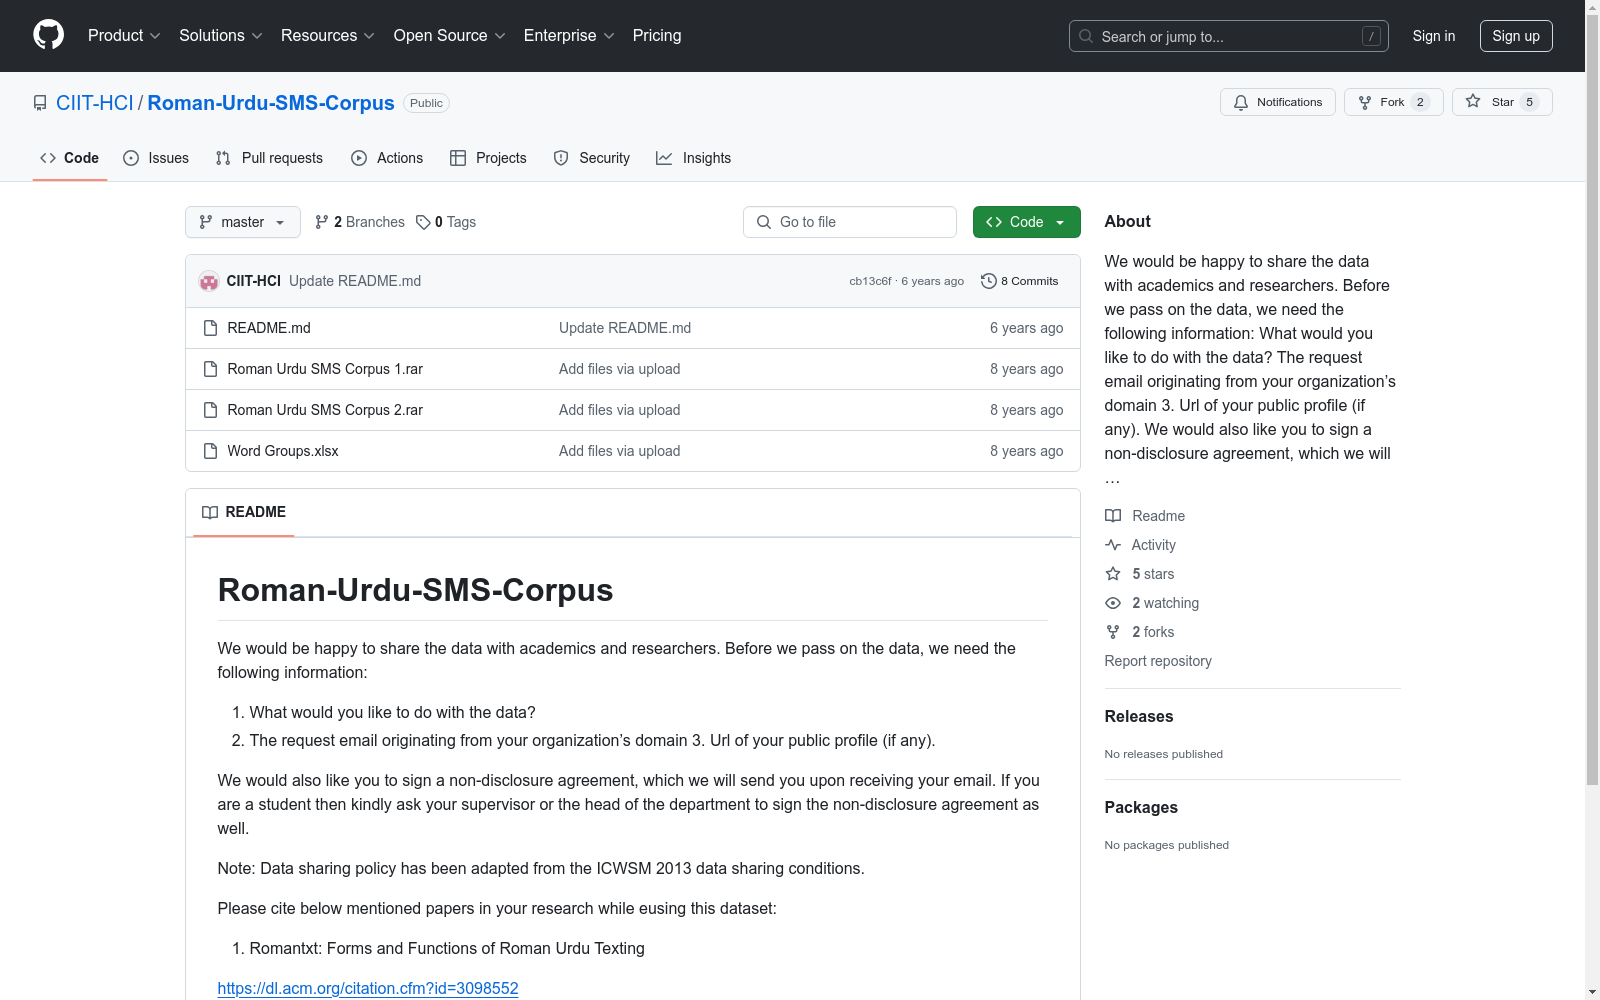Open Corpus 1.rar Add files via upload commit
This screenshot has width=1600, height=1000.
coord(620,369)
